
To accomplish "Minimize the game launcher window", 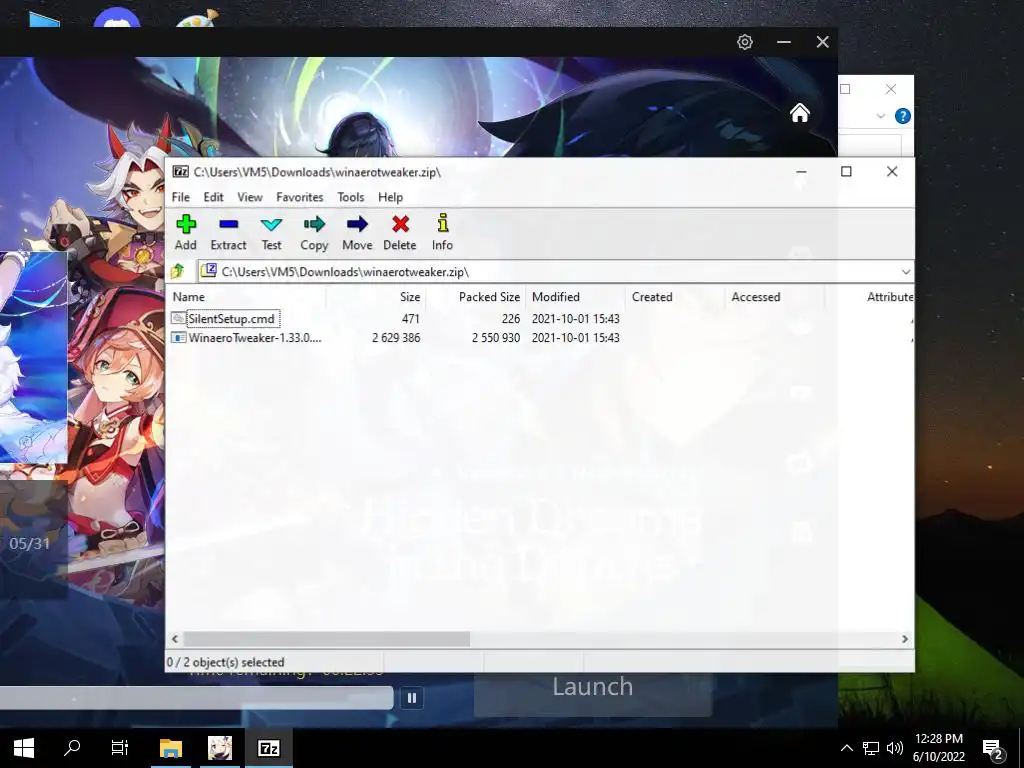I will [784, 42].
